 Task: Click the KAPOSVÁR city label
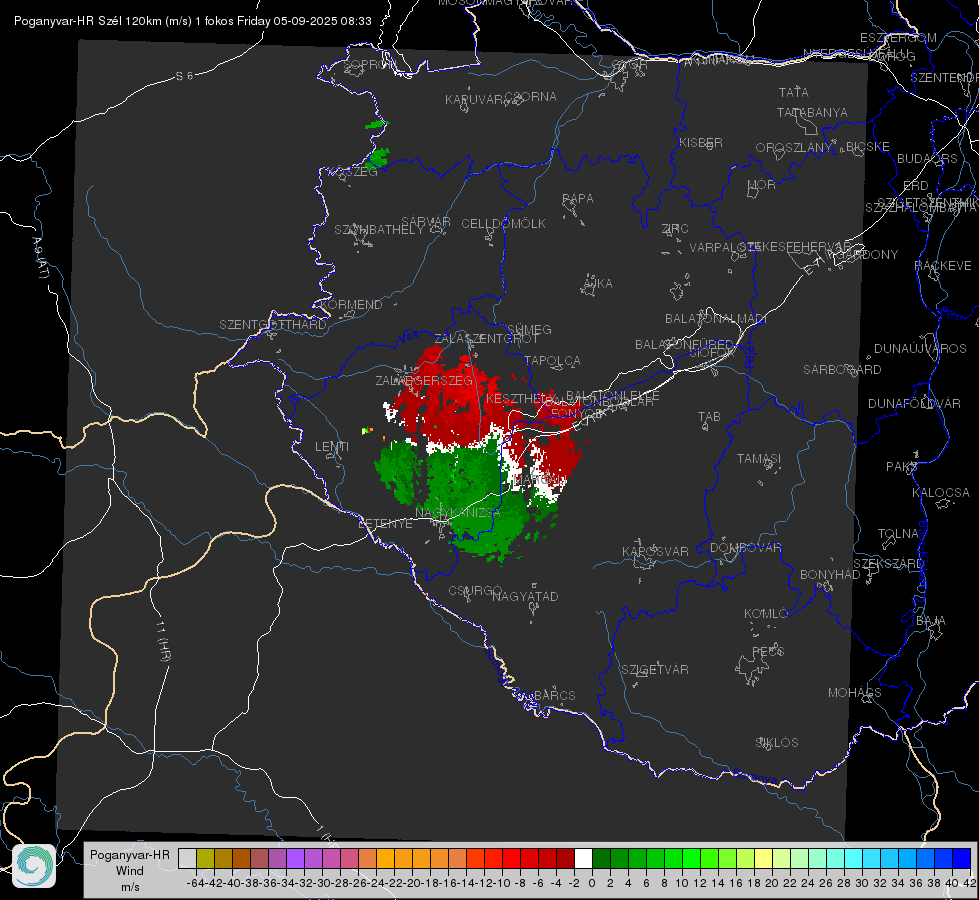click(655, 551)
